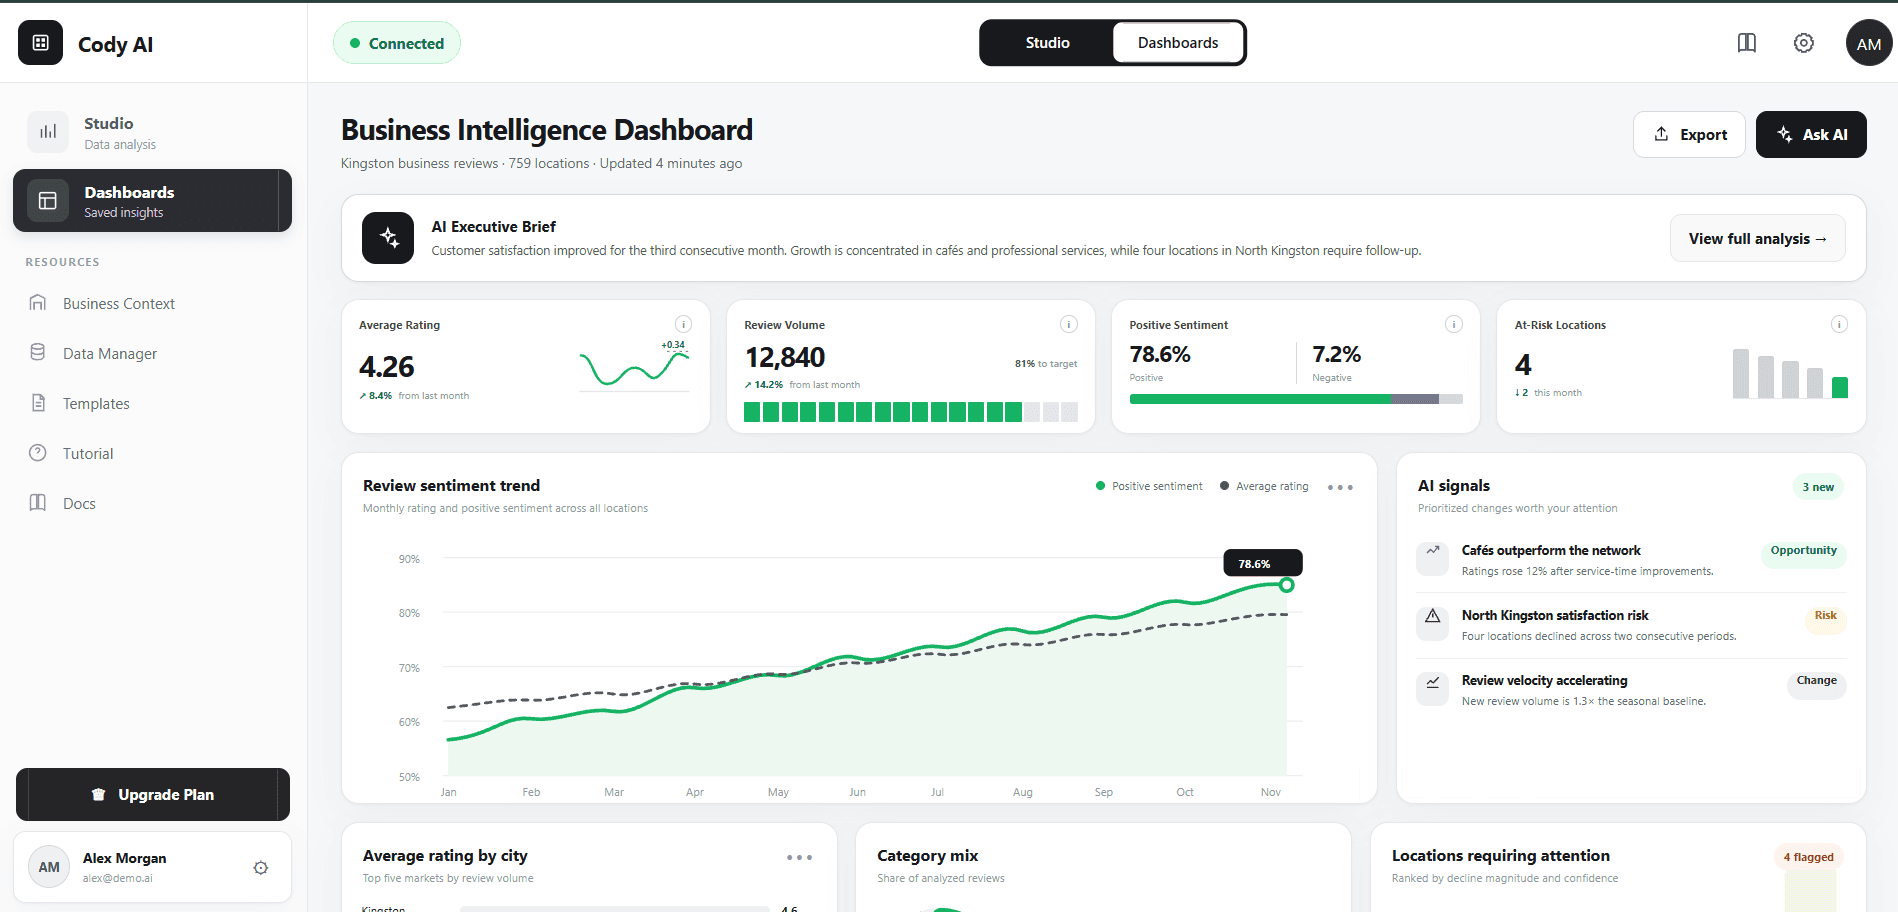Screen dimensions: 1898x912
Task: Click the Business Context building icon
Action: coord(38,303)
